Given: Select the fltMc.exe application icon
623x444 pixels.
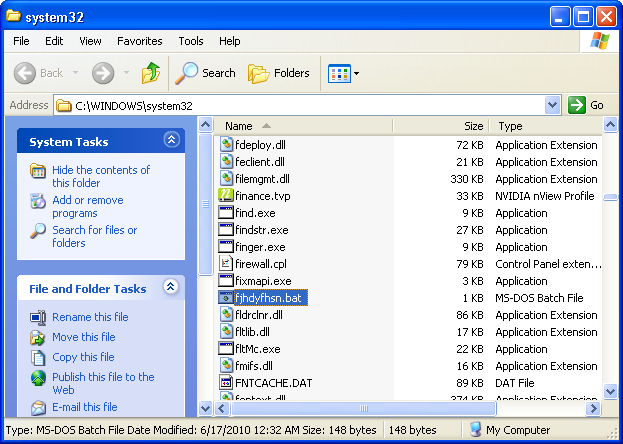Looking at the screenshot, I should [x=226, y=349].
